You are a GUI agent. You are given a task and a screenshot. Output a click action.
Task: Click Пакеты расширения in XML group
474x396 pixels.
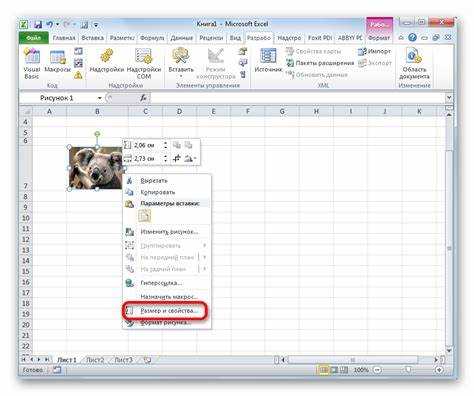(x=320, y=63)
